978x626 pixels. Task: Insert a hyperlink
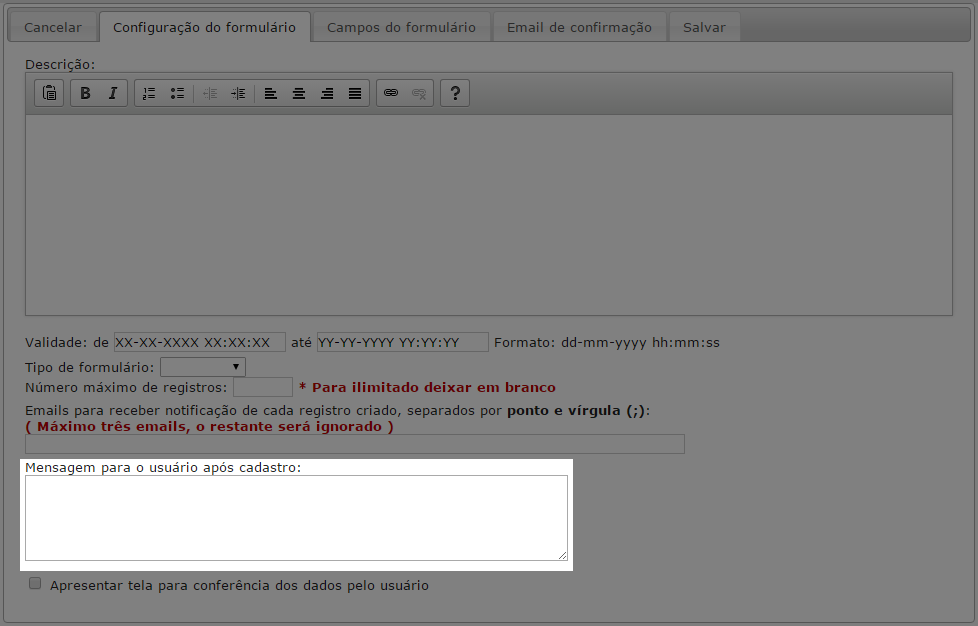click(391, 93)
